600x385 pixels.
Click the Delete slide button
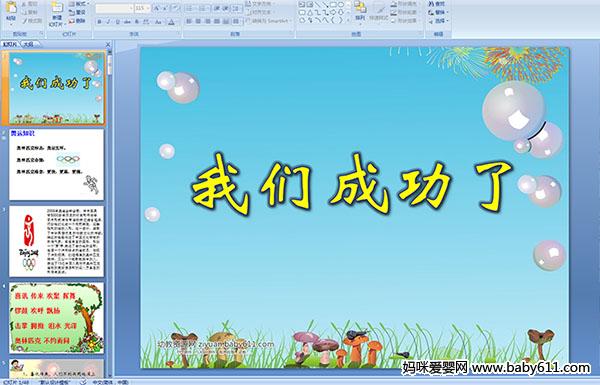point(78,21)
